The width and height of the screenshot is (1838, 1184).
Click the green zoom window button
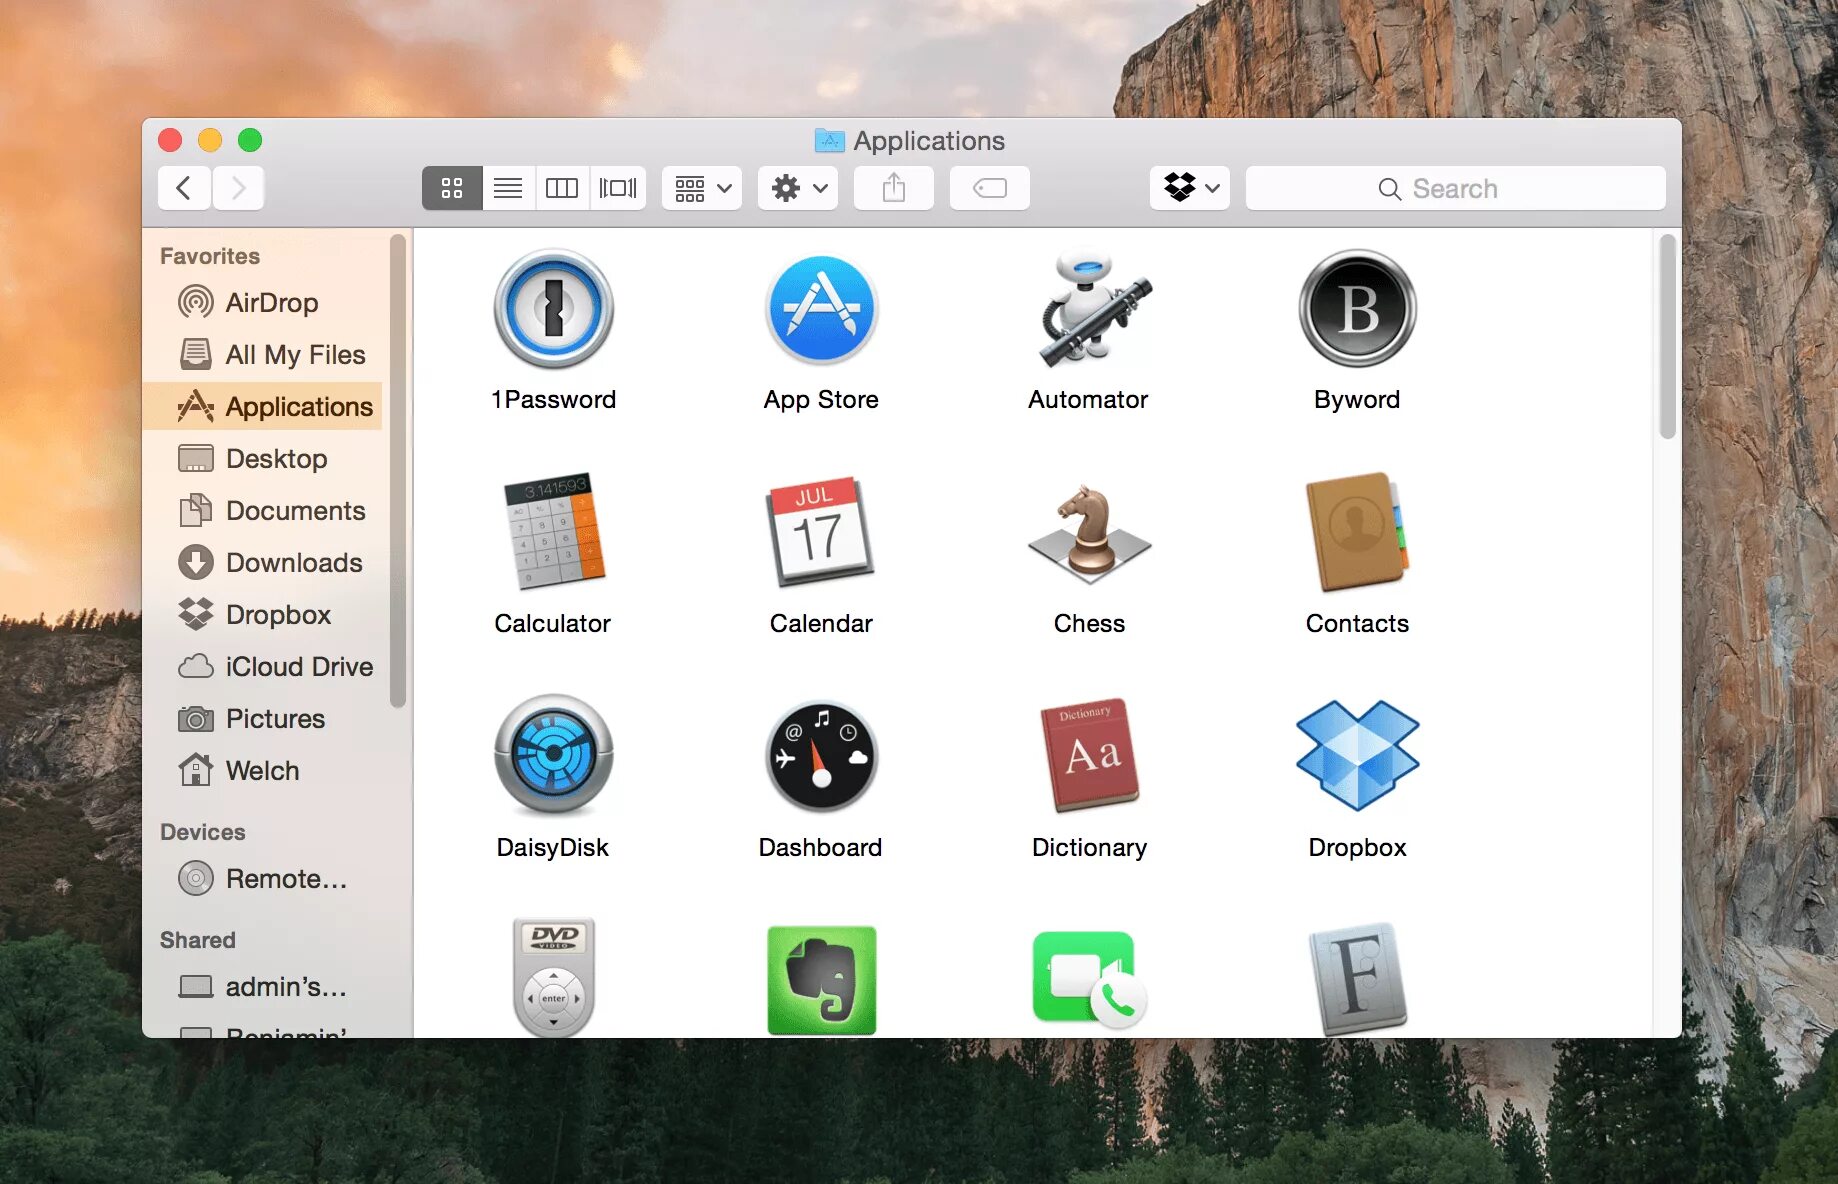(250, 140)
